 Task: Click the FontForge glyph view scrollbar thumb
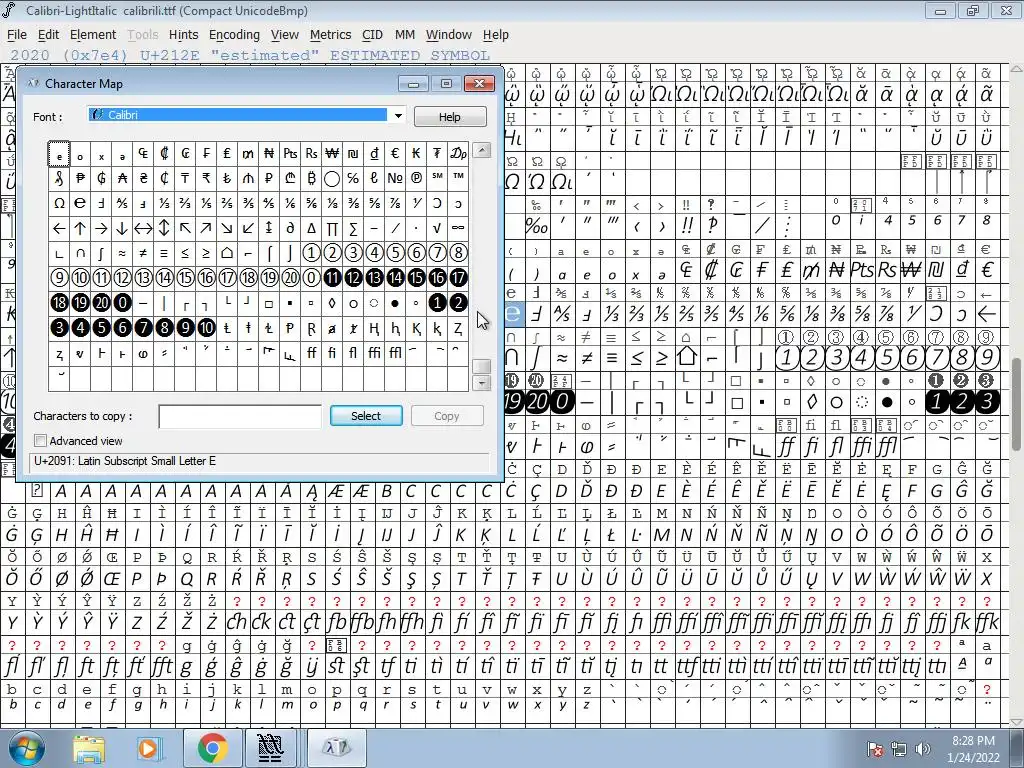click(1017, 404)
